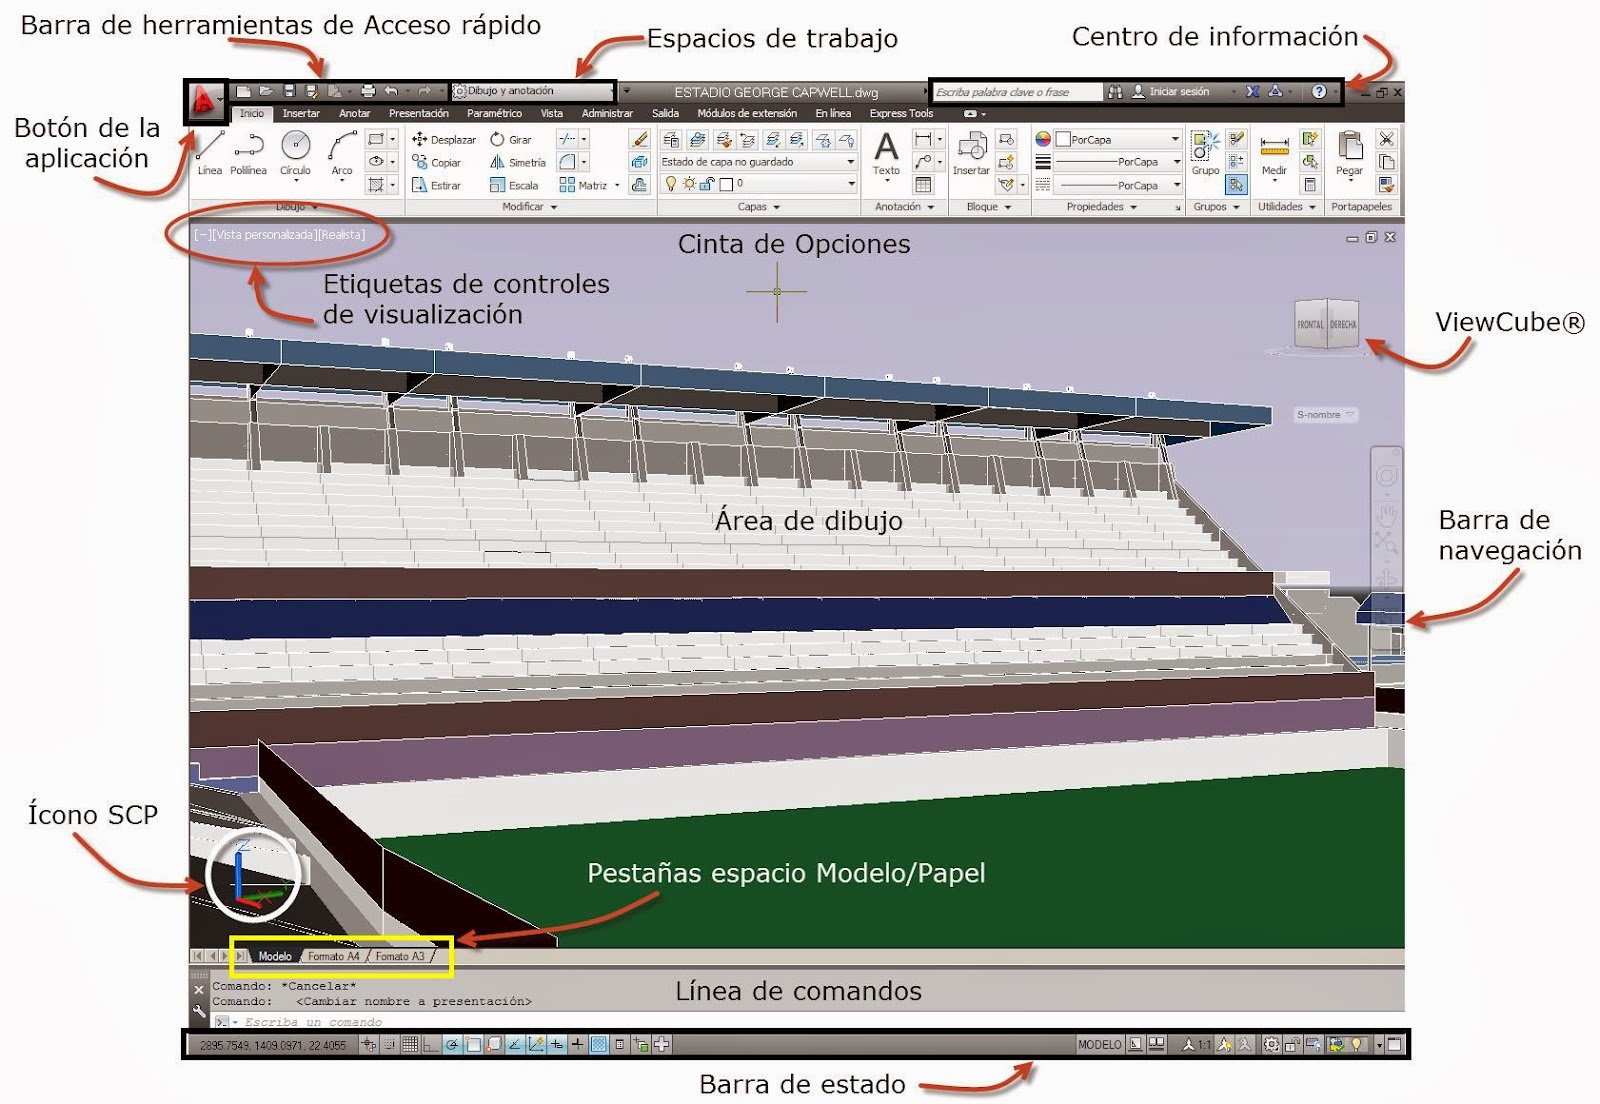Select the Formato A4 layout tab

tap(333, 956)
